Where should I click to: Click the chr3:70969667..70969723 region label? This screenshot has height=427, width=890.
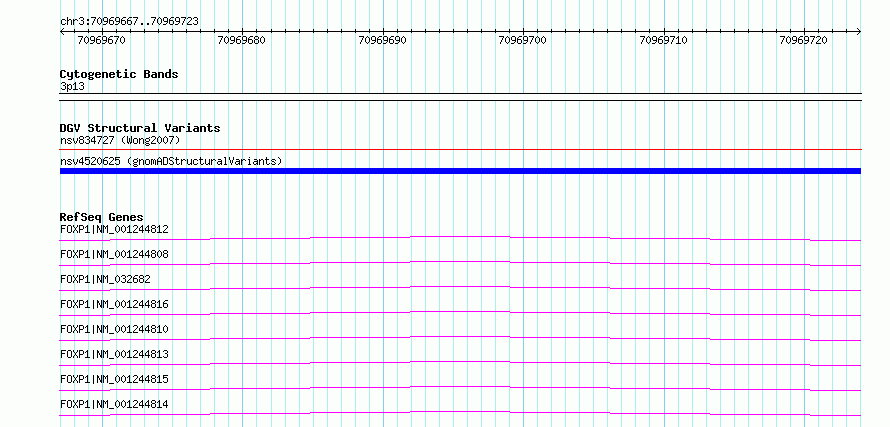(x=129, y=22)
